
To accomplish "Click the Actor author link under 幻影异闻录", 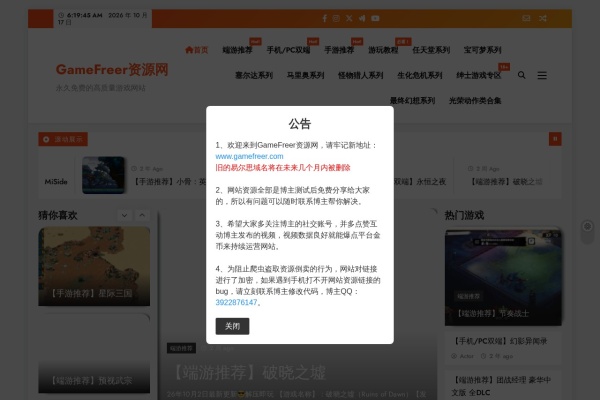I will (466, 356).
